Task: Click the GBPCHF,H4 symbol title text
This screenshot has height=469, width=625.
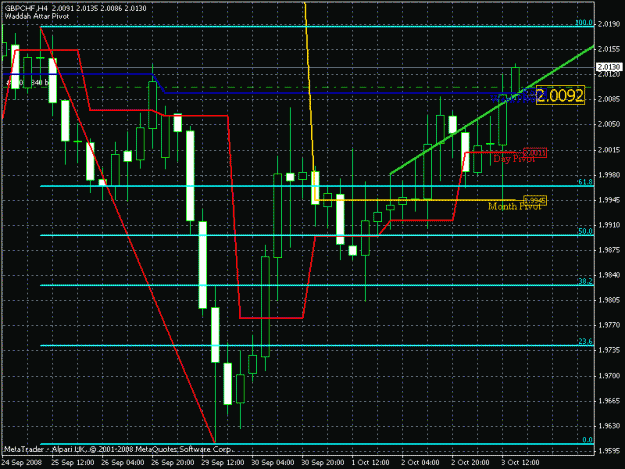Action: pos(27,8)
